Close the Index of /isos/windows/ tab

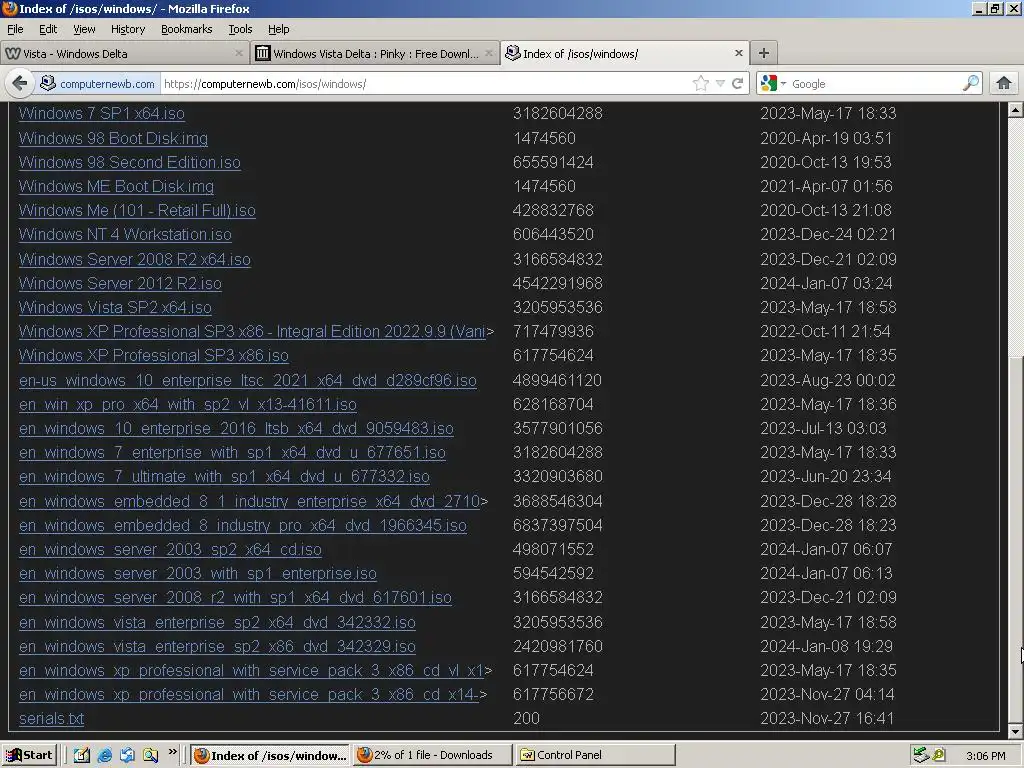739,53
